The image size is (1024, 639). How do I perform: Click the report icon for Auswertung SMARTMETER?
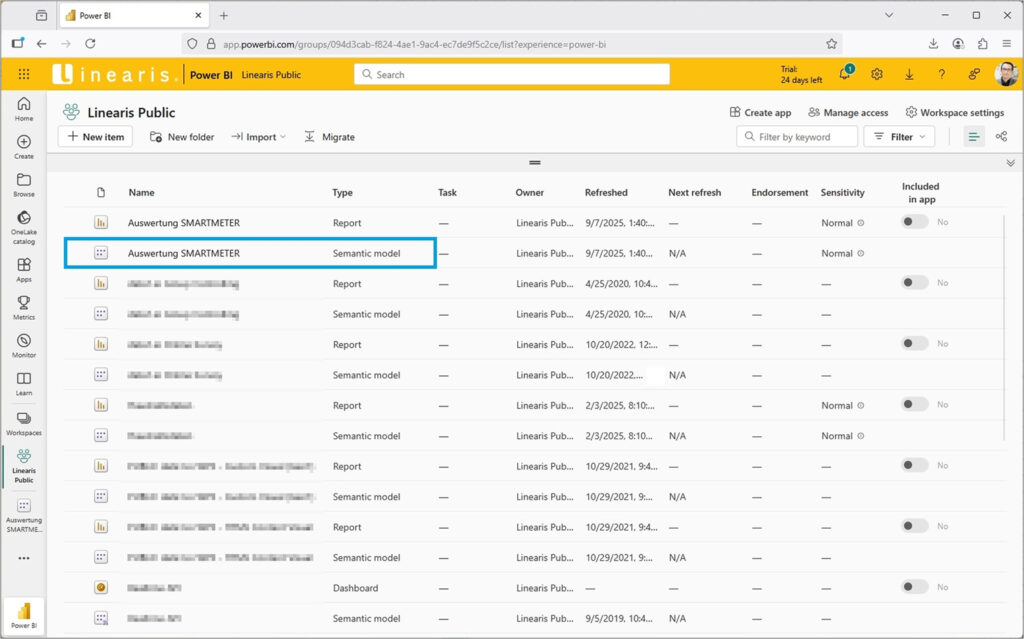(101, 223)
